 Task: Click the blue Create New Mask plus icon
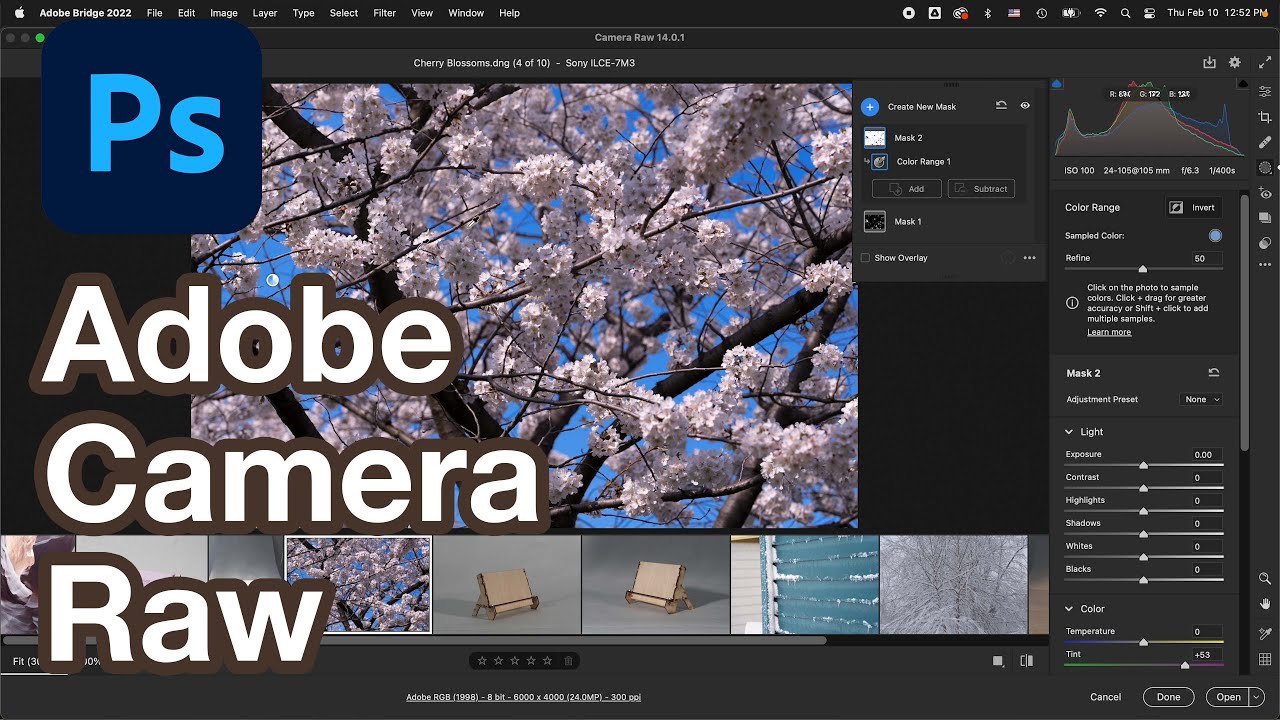(x=870, y=107)
